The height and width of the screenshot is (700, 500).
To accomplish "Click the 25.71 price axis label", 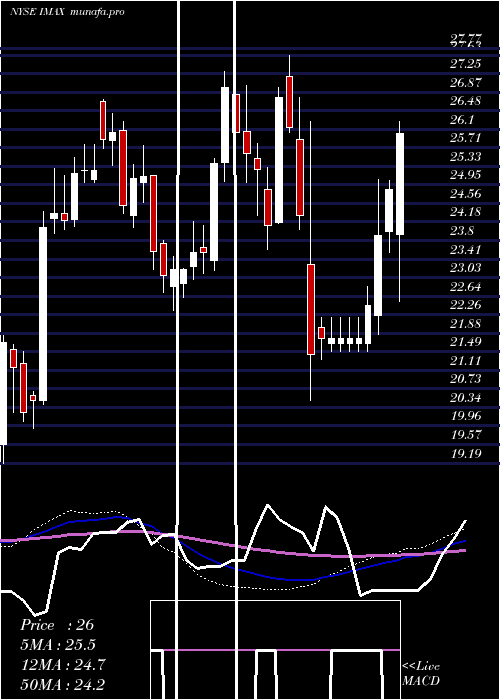I will click(x=465, y=138).
